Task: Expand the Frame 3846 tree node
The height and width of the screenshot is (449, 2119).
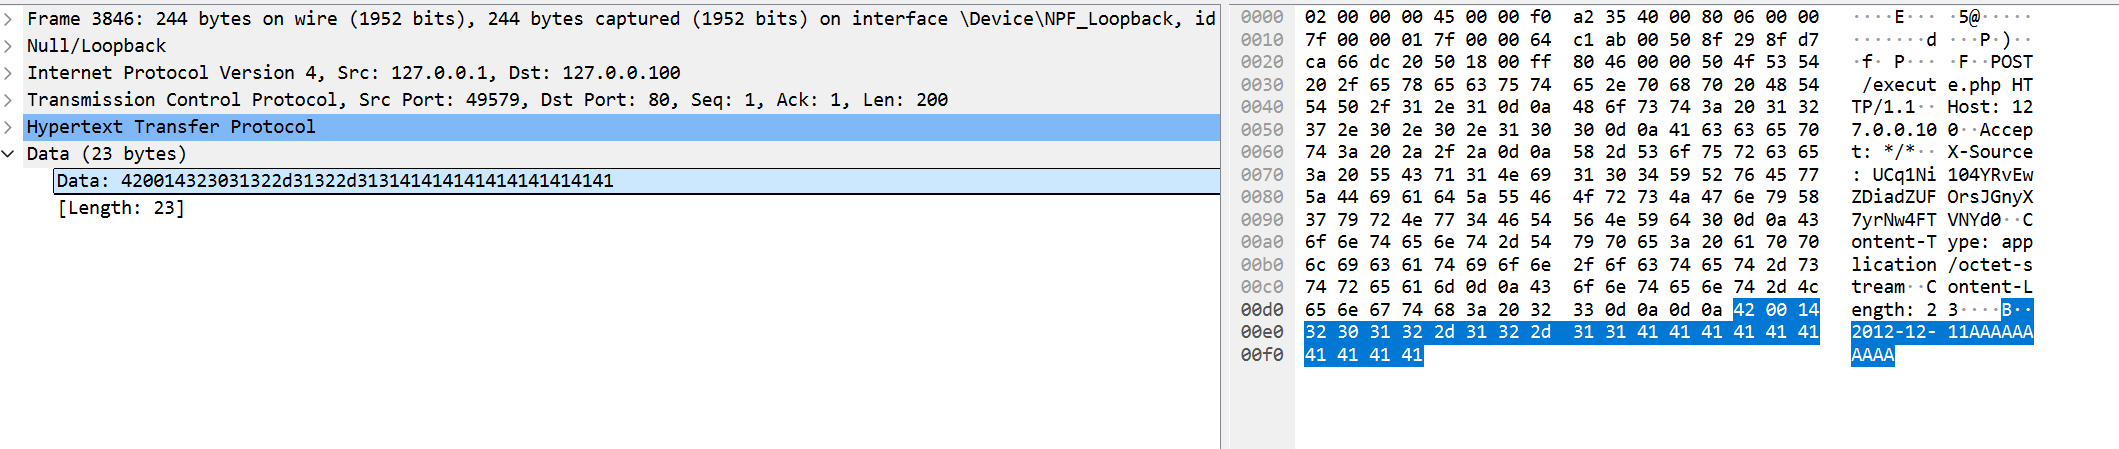Action: tap(8, 19)
